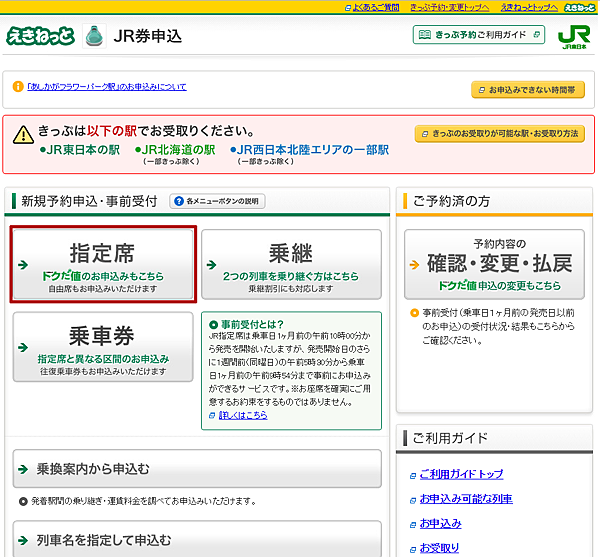Viewport: 600px width, 557px height.
Task: Click the small えきねっと badge in yellow bar
Action: 579,7
